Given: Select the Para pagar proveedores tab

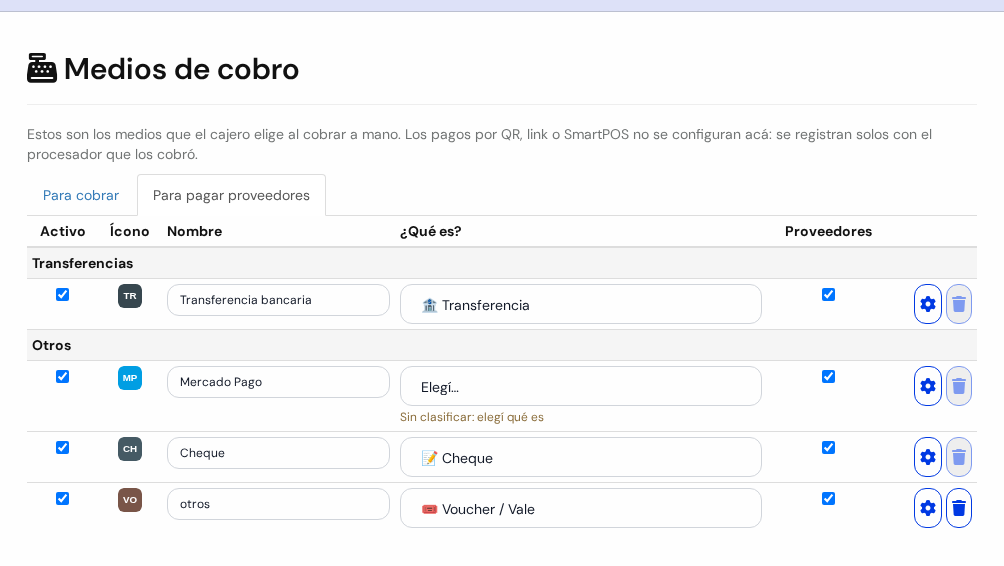Looking at the screenshot, I should pos(231,195).
